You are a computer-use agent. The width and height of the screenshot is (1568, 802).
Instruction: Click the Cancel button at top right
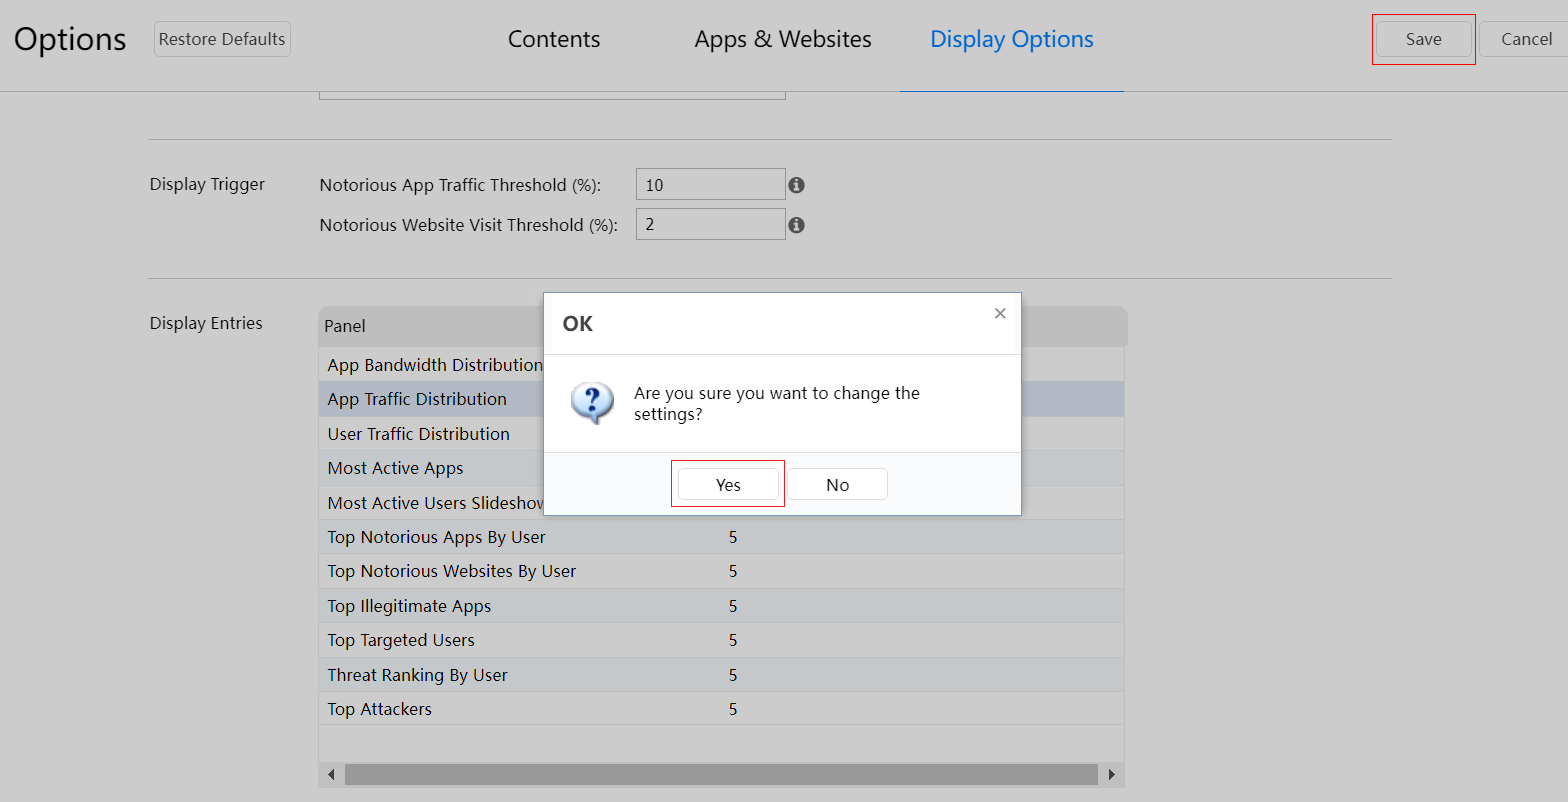(1526, 39)
